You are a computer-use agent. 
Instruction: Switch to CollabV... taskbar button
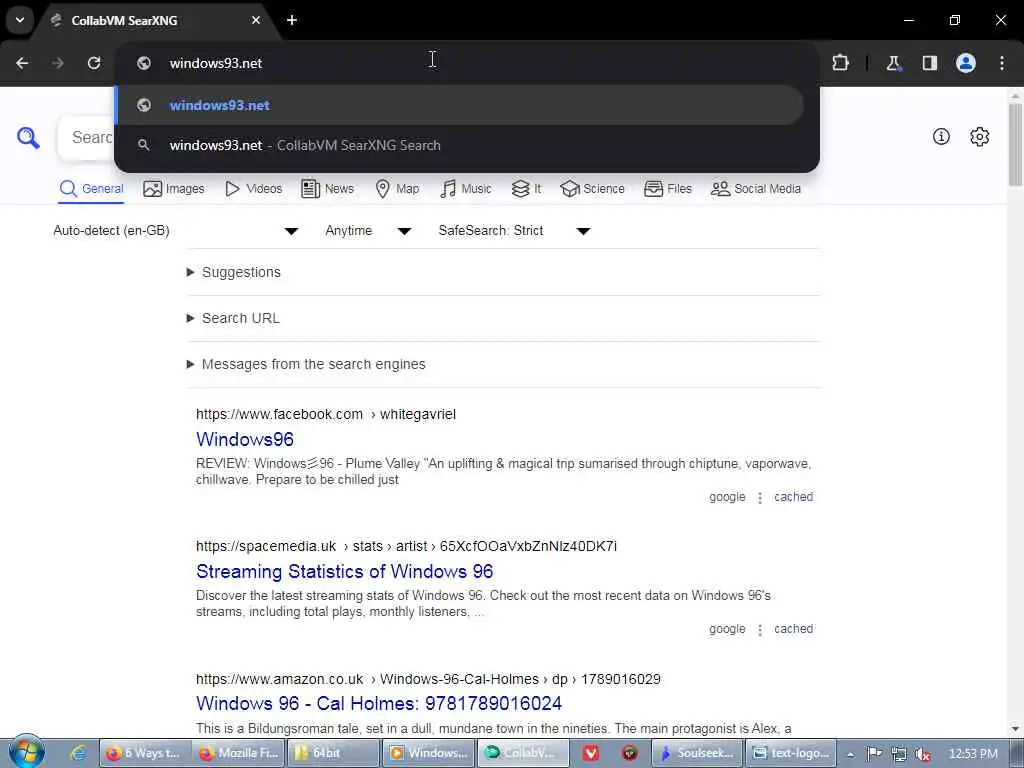[x=522, y=753]
